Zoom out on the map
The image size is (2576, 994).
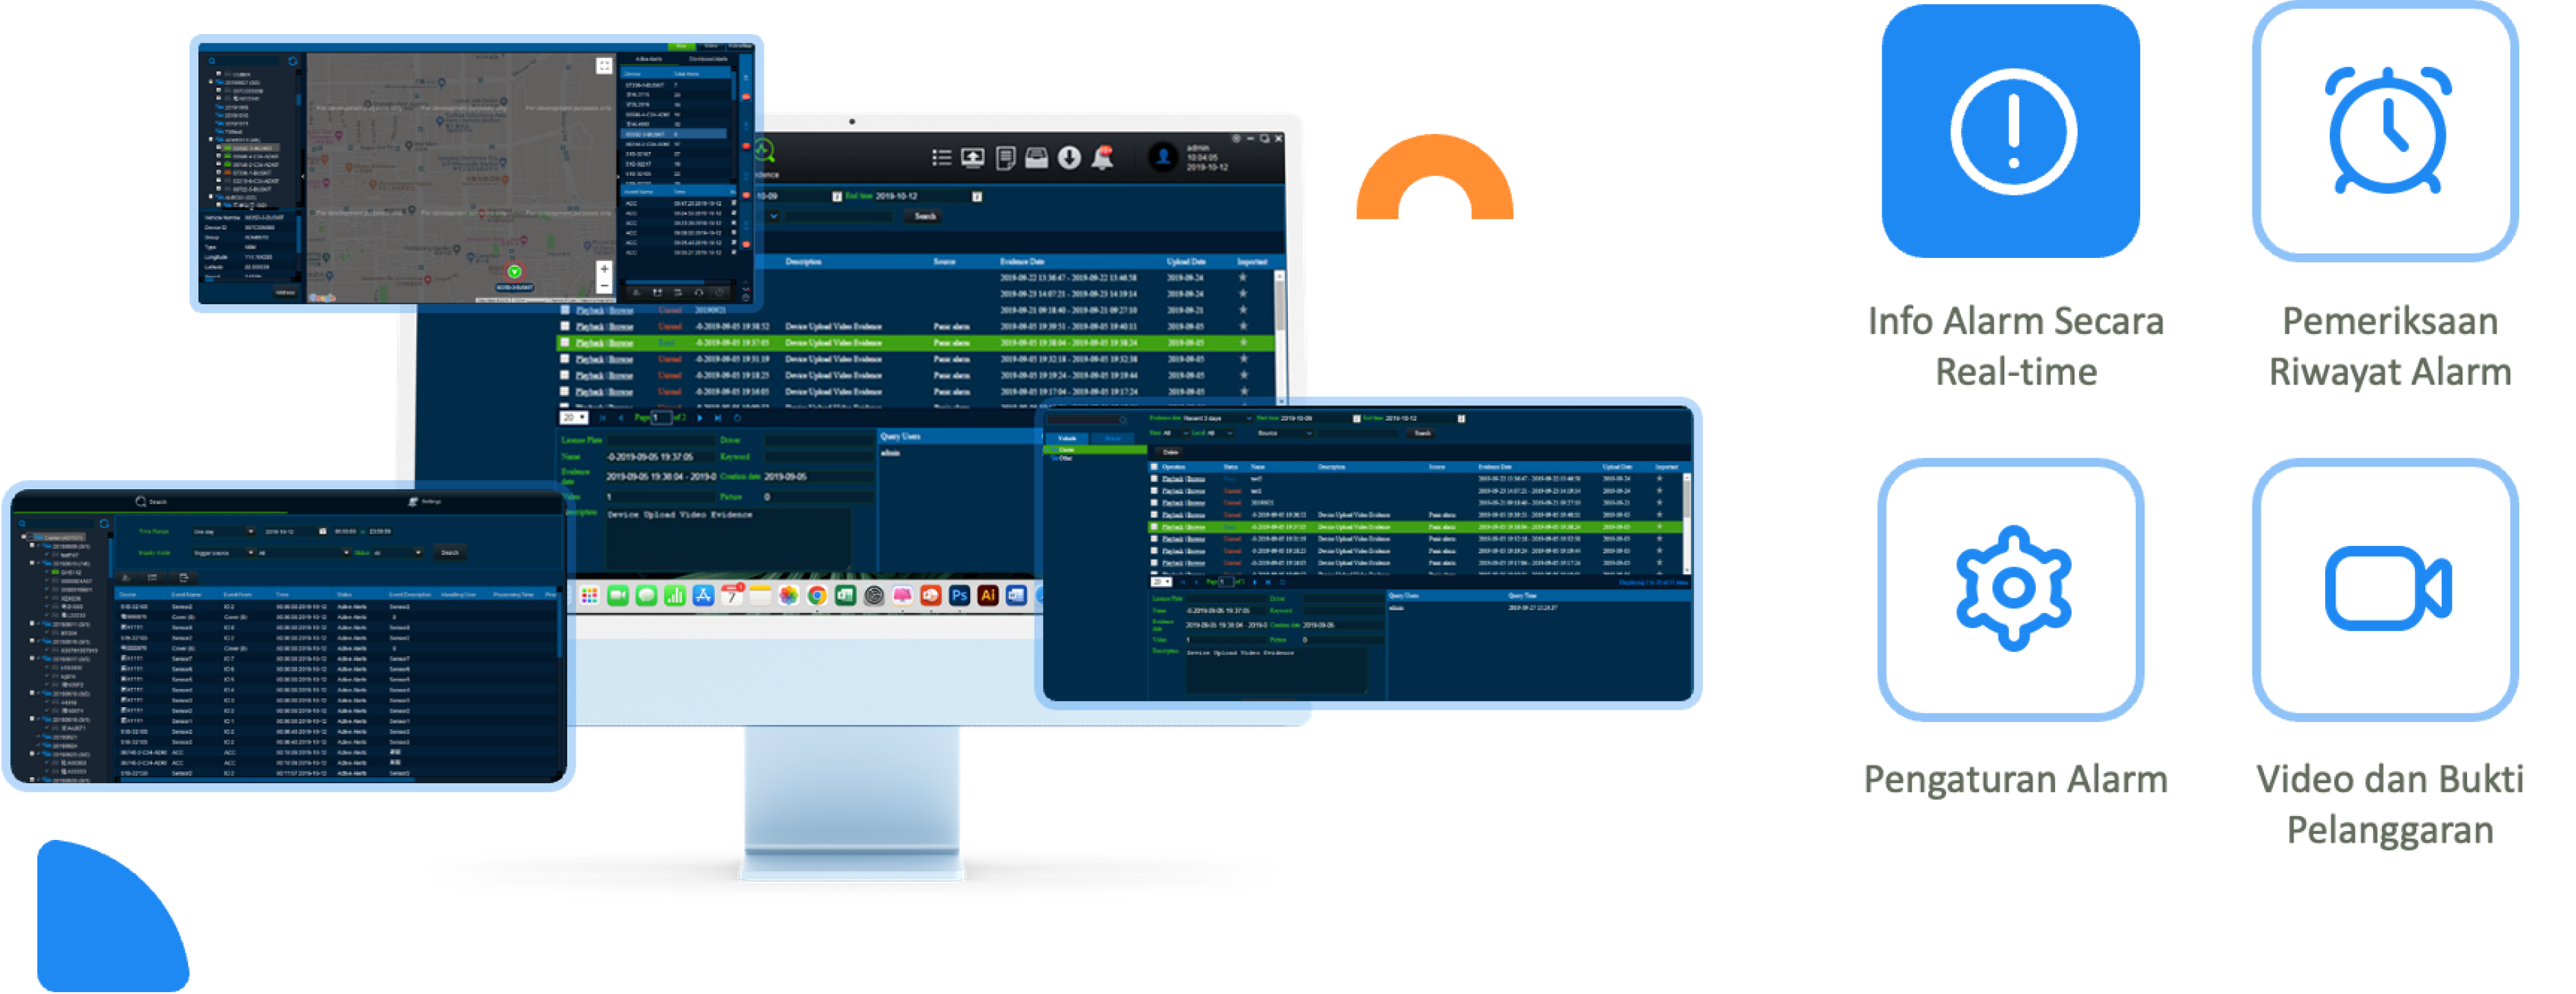604,286
